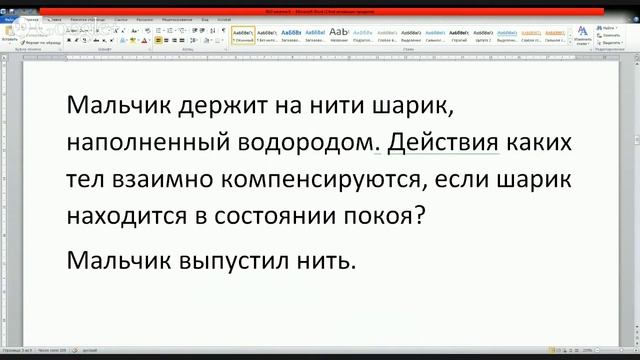Screen dimensions: 640x360
Task: Switch to the Insert tab
Action: click(x=54, y=20)
